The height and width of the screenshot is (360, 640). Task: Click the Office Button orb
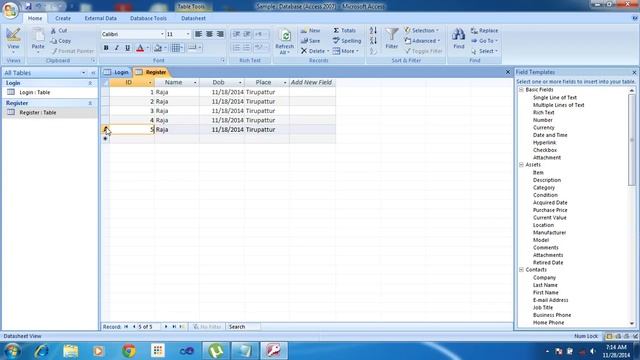[x=10, y=10]
